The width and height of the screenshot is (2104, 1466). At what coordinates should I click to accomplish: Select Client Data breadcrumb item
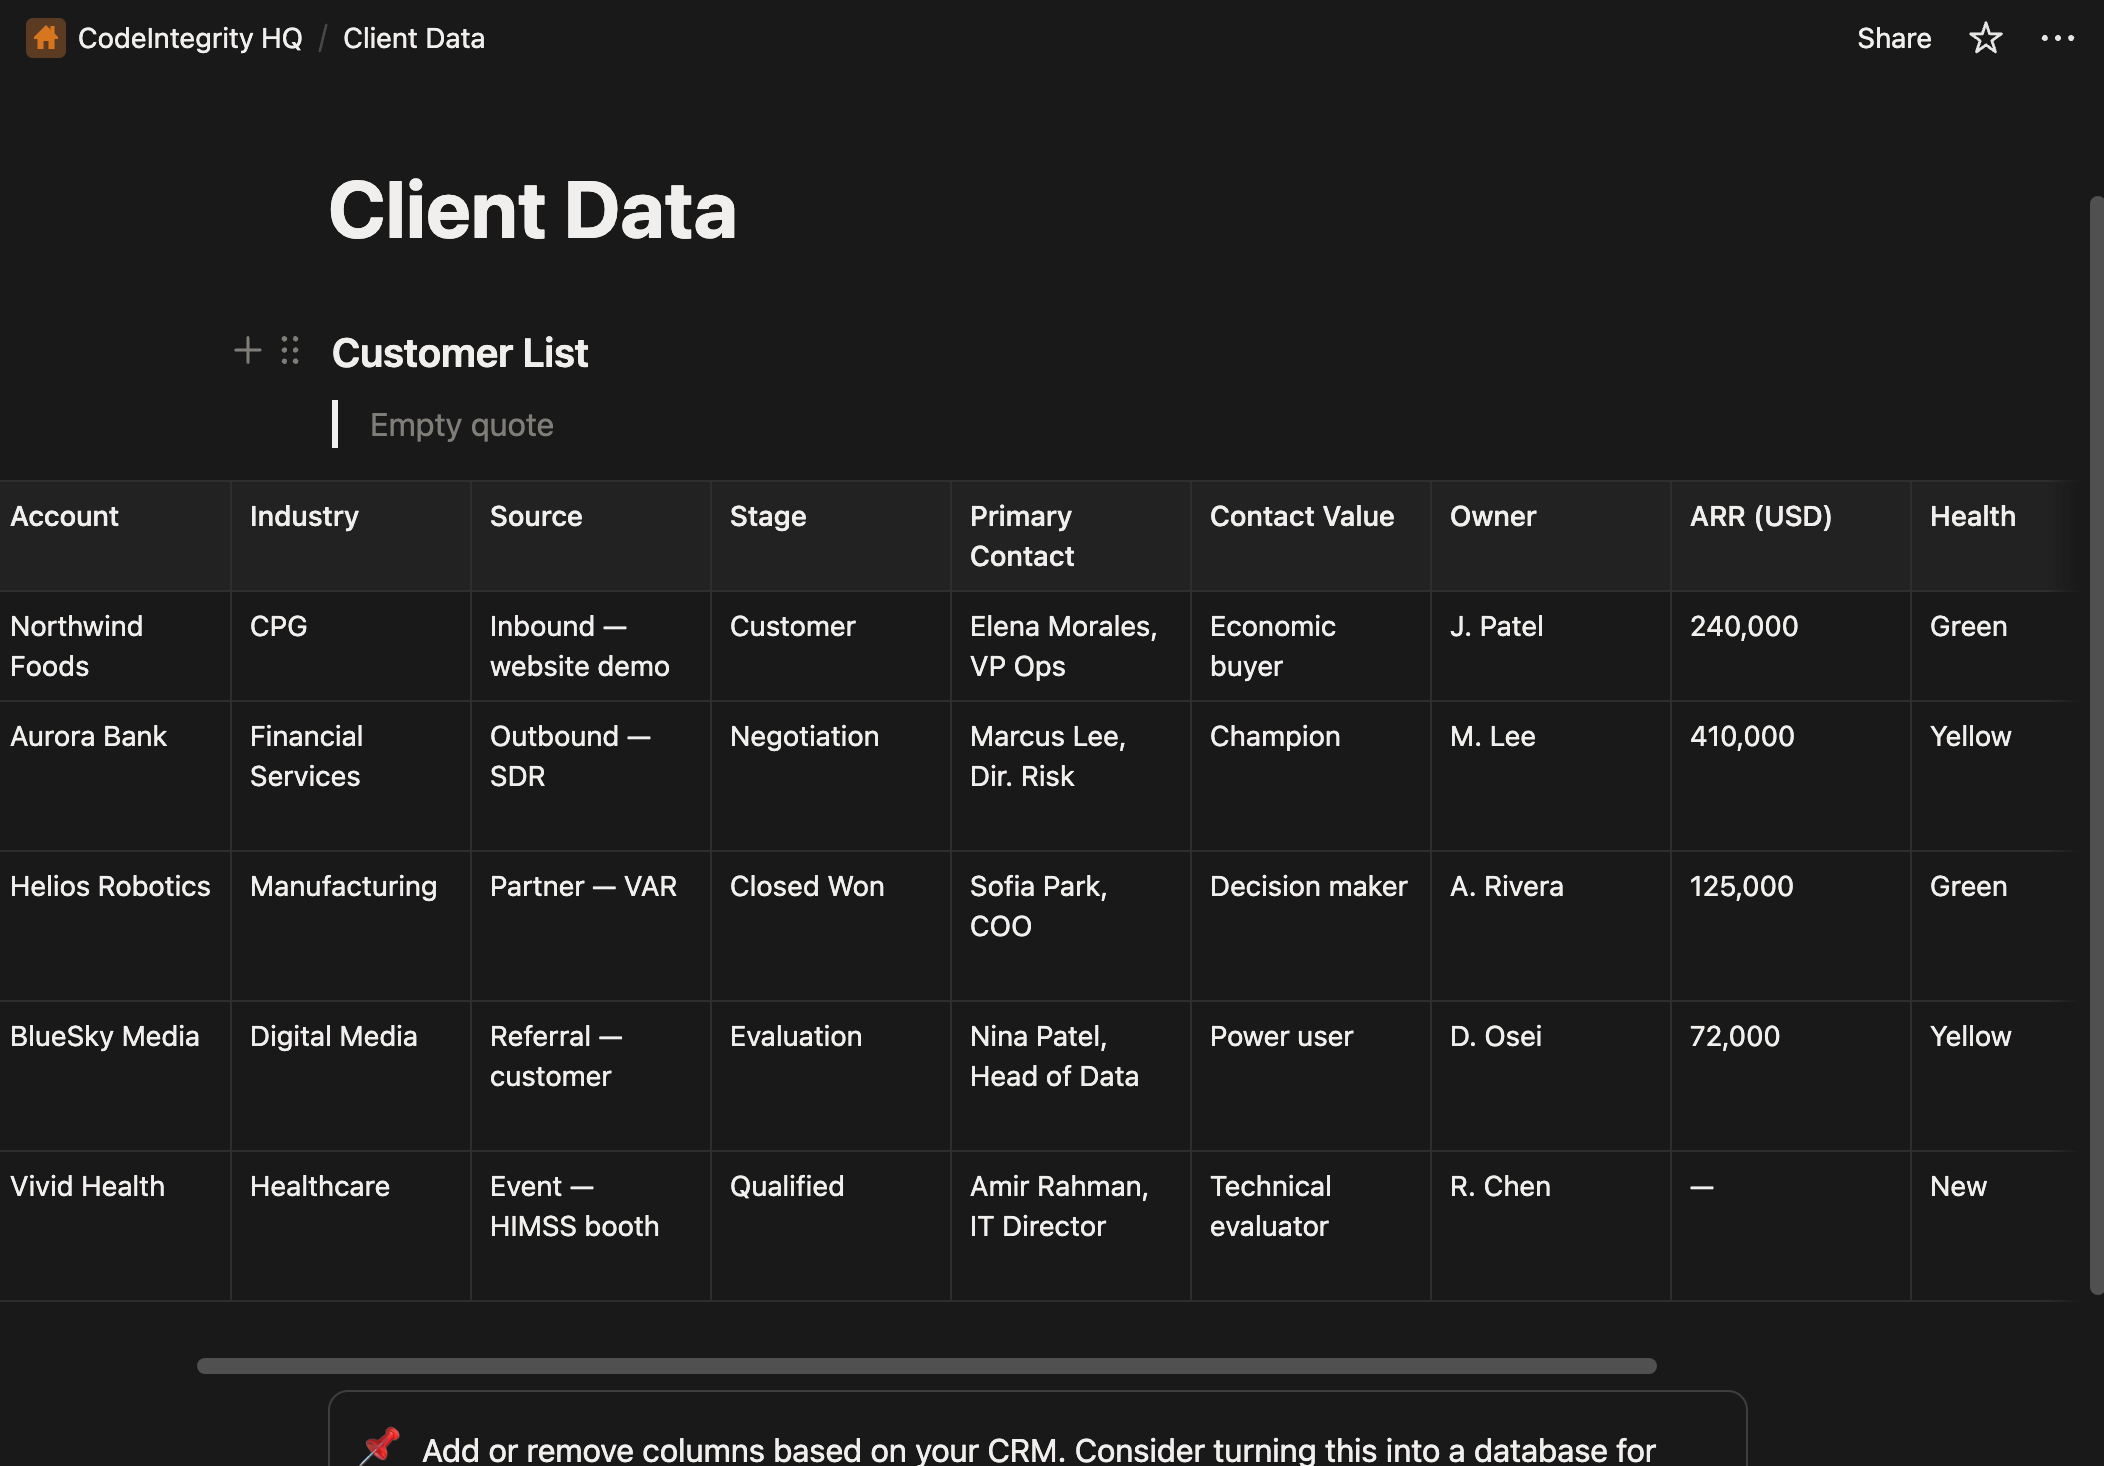[413, 39]
